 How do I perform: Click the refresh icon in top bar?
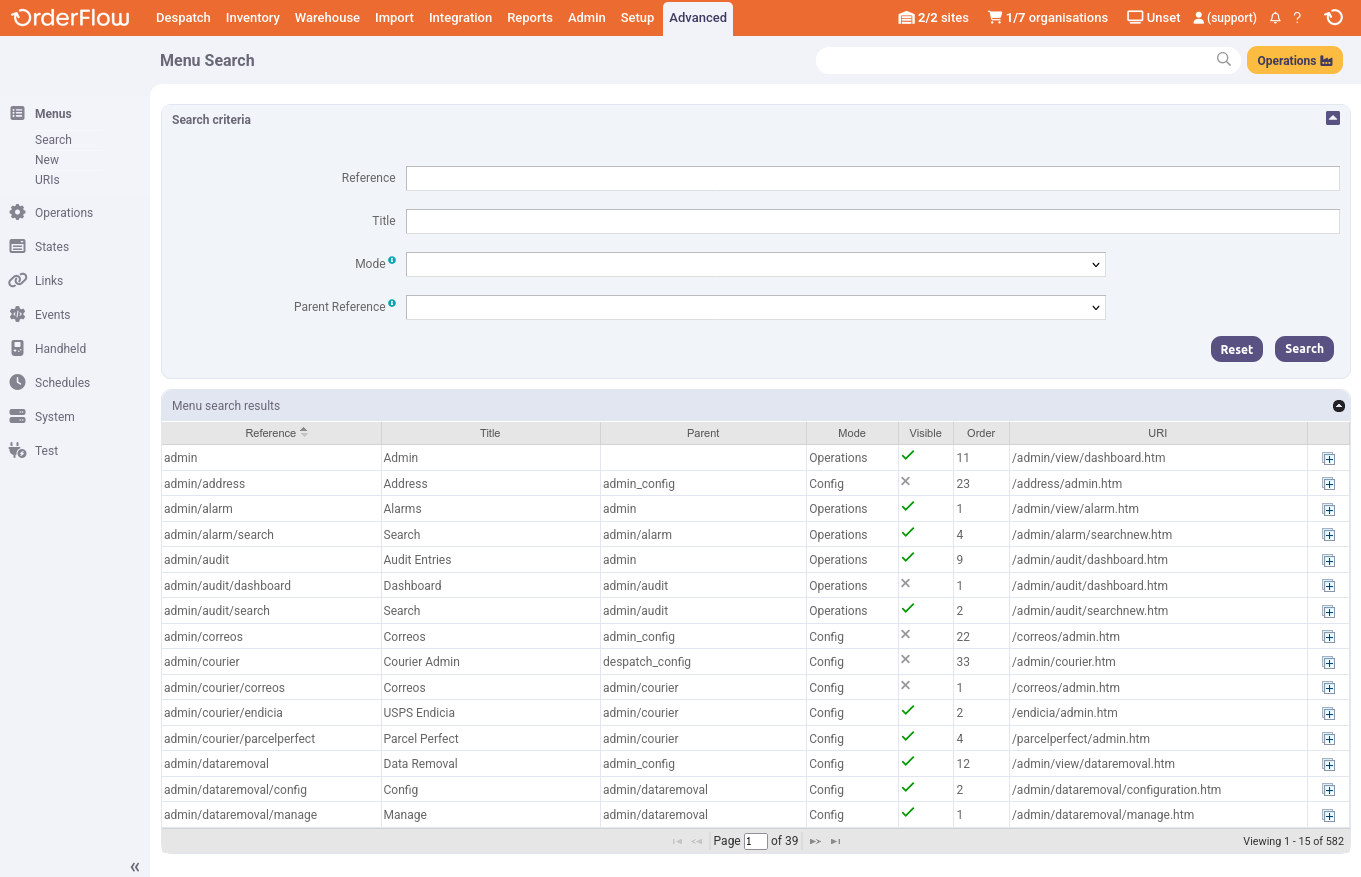click(x=1333, y=17)
